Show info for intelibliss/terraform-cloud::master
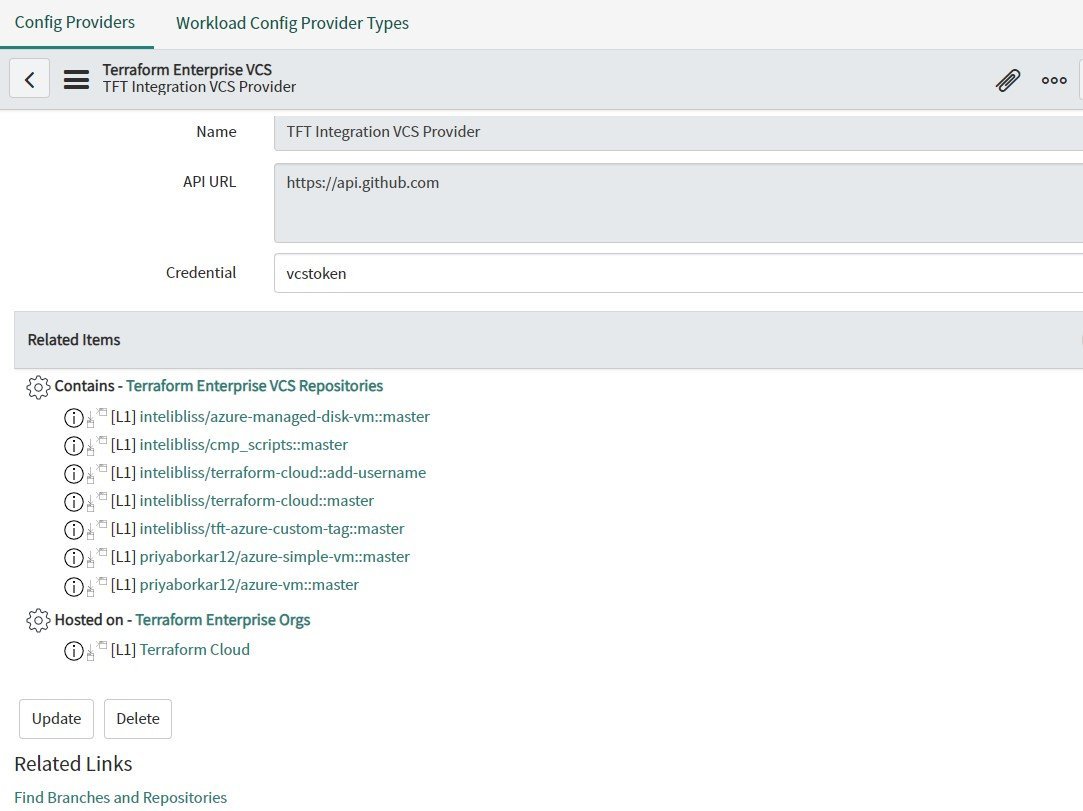The width and height of the screenshot is (1083, 811). pyautogui.click(x=73, y=502)
